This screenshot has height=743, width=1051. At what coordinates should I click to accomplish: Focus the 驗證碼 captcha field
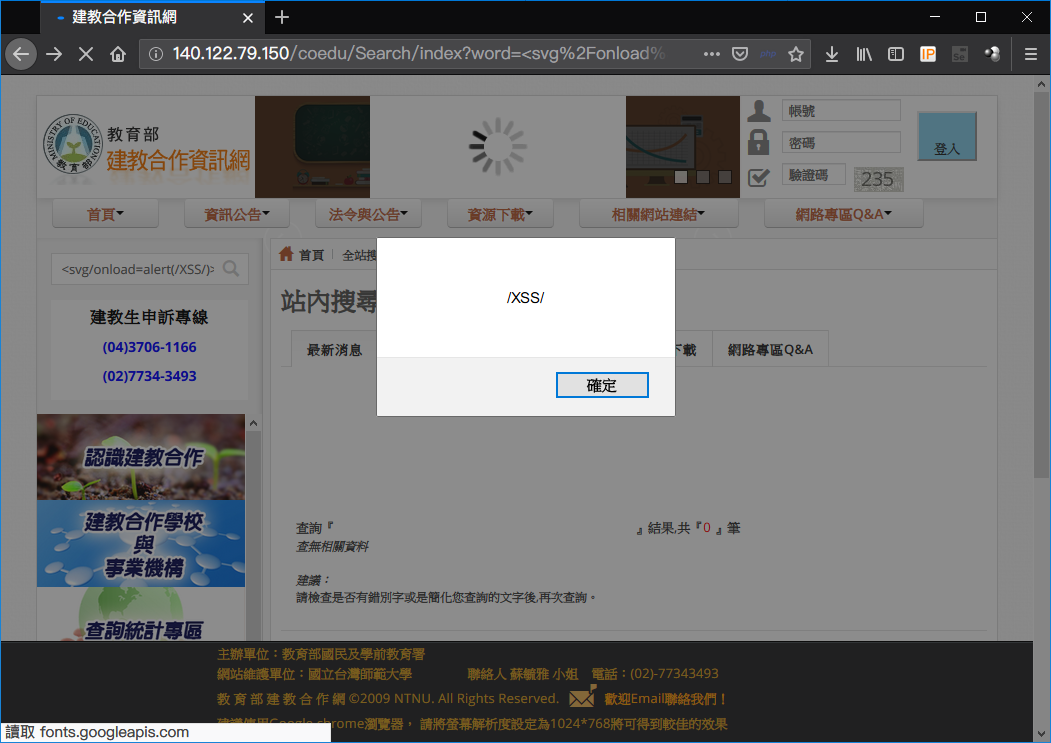click(x=814, y=175)
